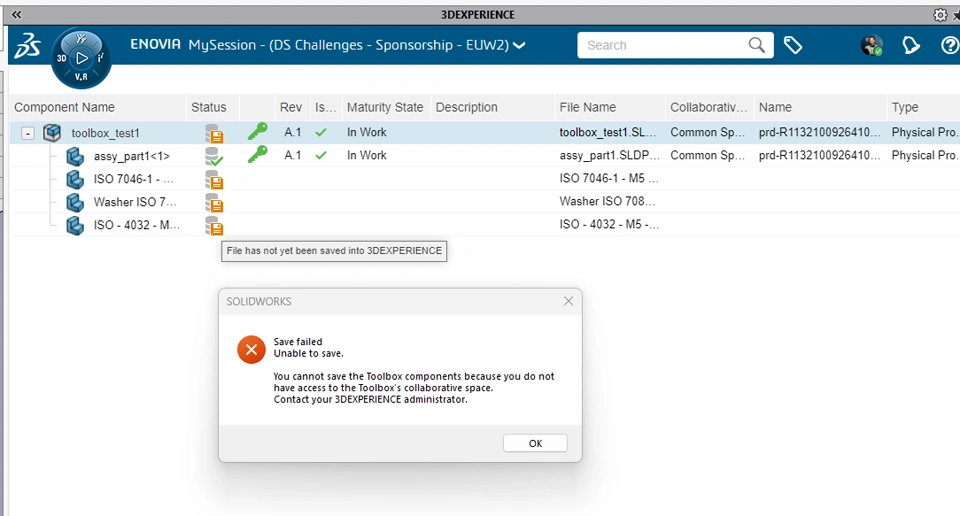The width and height of the screenshot is (960, 516).
Task: Click file name ISO - 4032 - M5 -...
Action: pos(609,225)
